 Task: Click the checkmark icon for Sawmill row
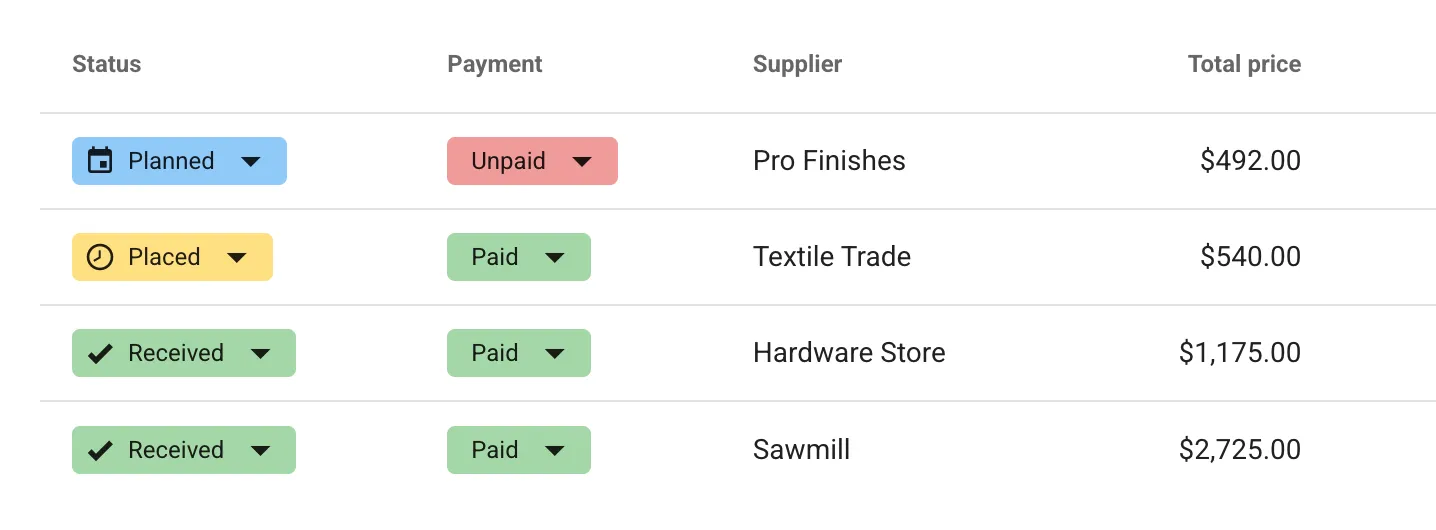[x=100, y=450]
